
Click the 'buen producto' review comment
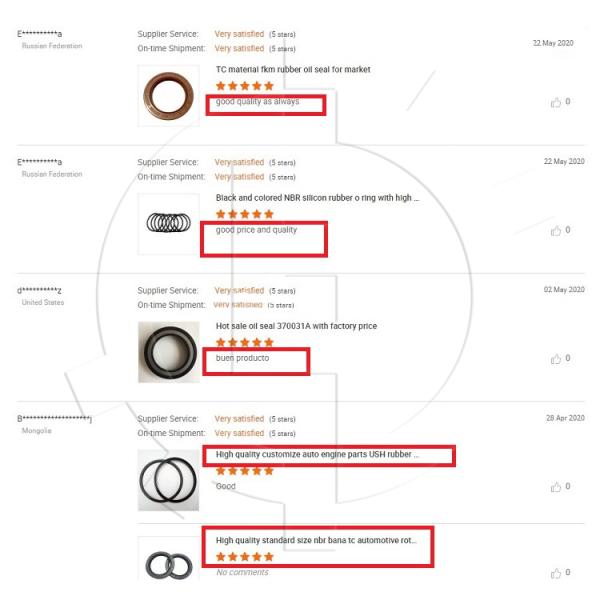coord(242,358)
